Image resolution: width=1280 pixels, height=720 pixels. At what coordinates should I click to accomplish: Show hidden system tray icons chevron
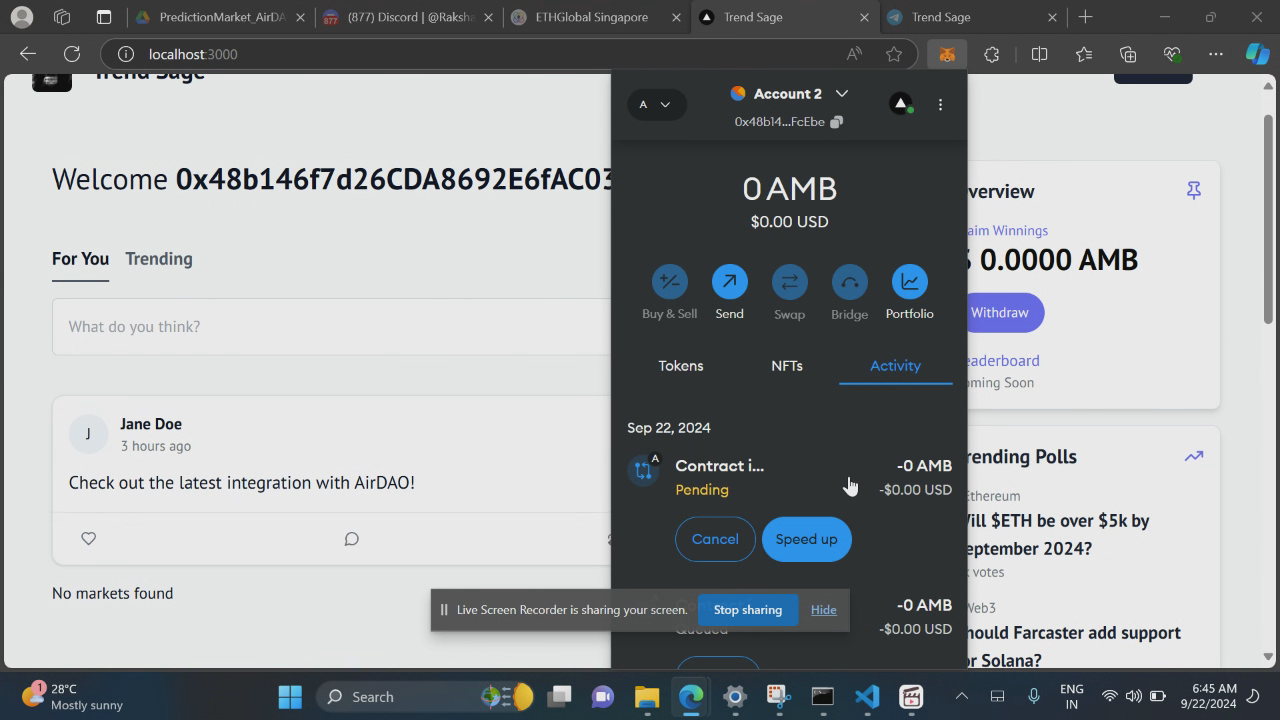click(961, 696)
